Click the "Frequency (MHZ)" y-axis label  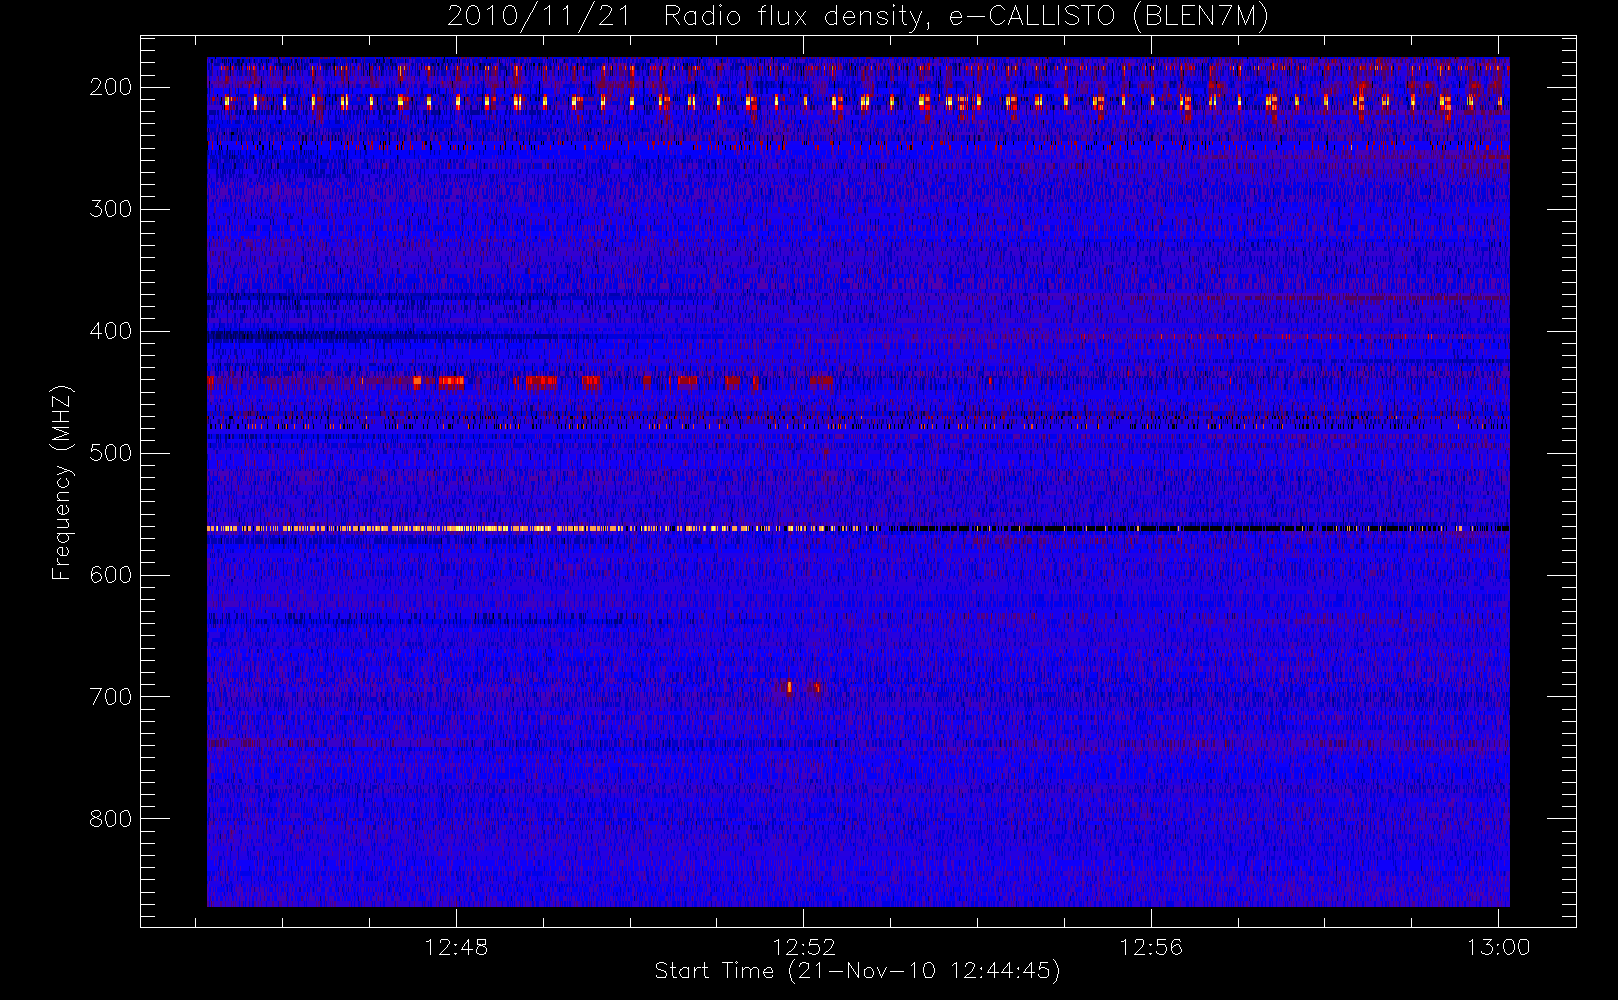point(62,482)
